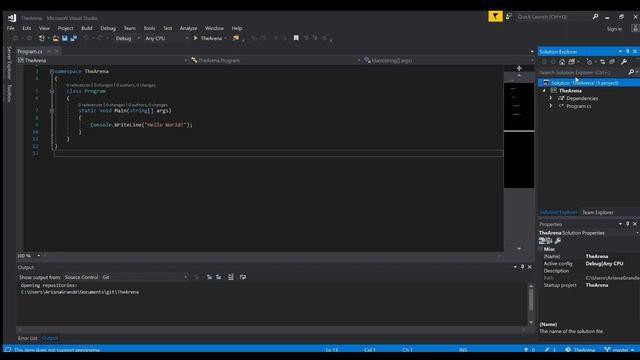Click the yellow notifications filter flag icon
Screen dimensions: 640x360
(495, 16)
